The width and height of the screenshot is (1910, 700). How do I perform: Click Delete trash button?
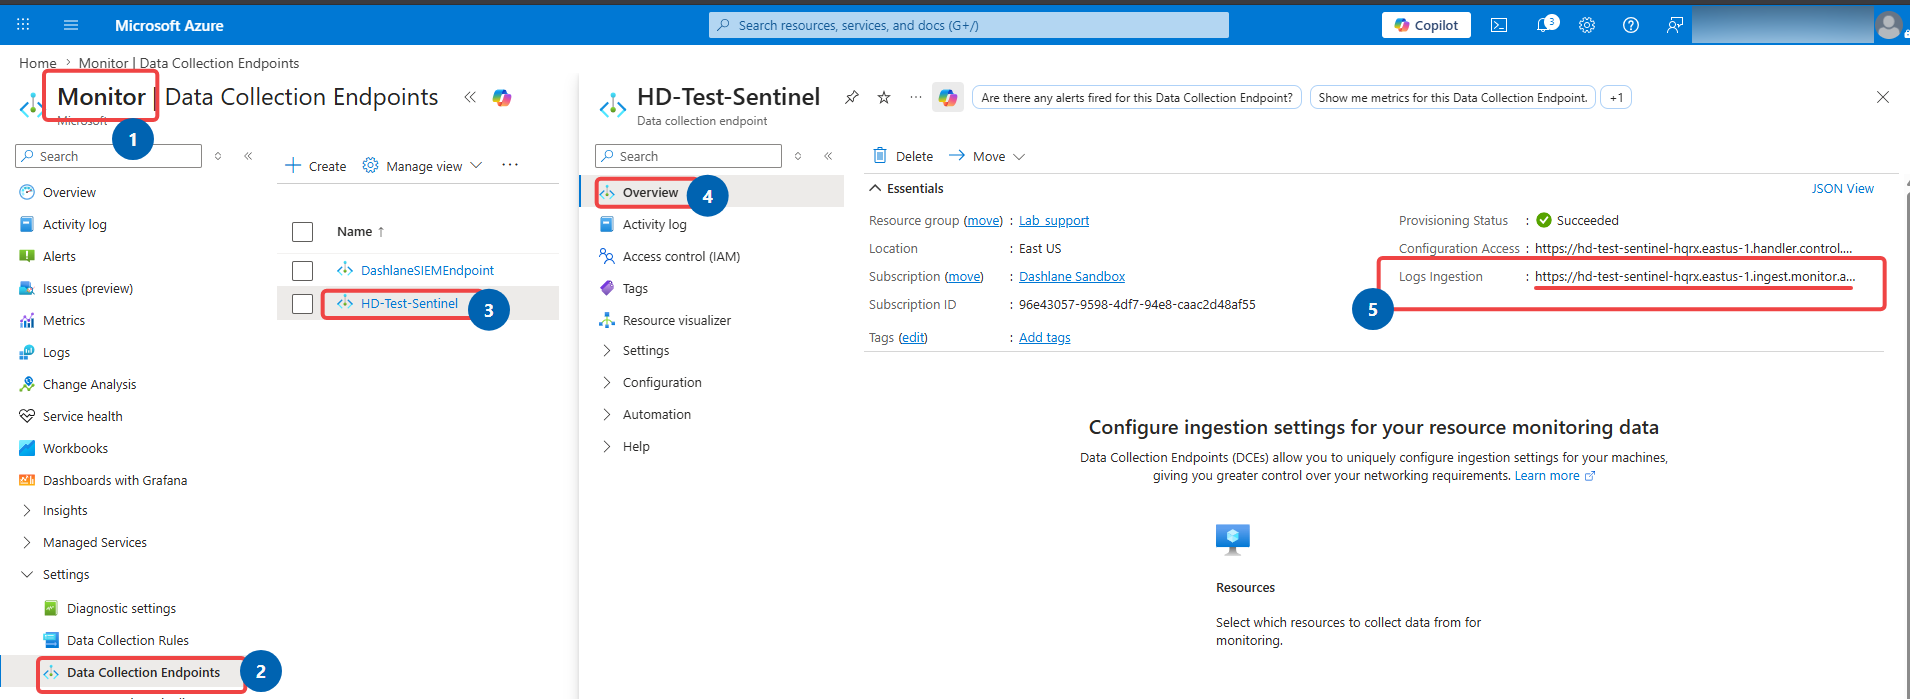click(x=903, y=156)
